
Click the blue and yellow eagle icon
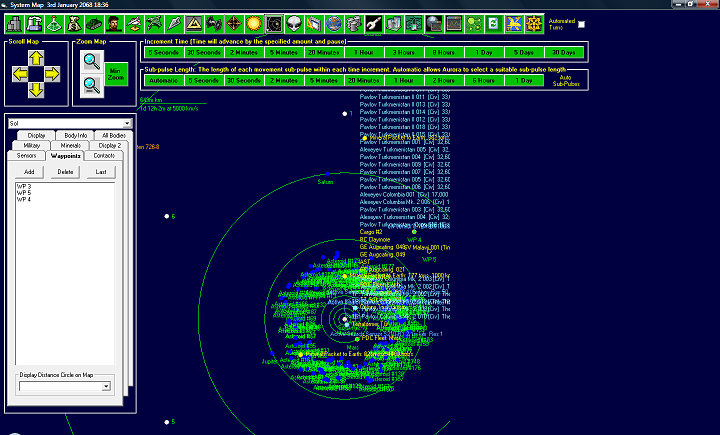(514, 24)
